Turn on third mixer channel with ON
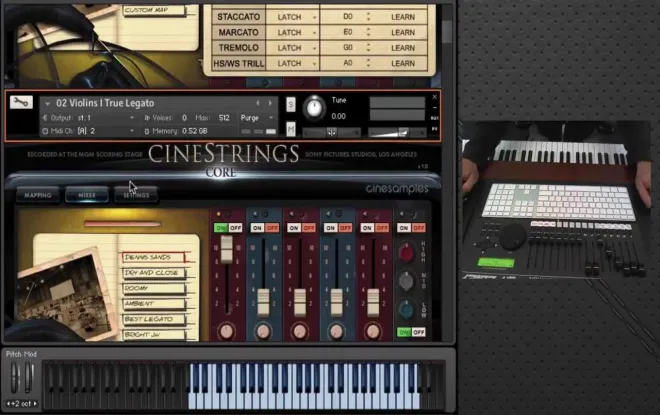Viewport: 660px width, 415px height. click(293, 228)
